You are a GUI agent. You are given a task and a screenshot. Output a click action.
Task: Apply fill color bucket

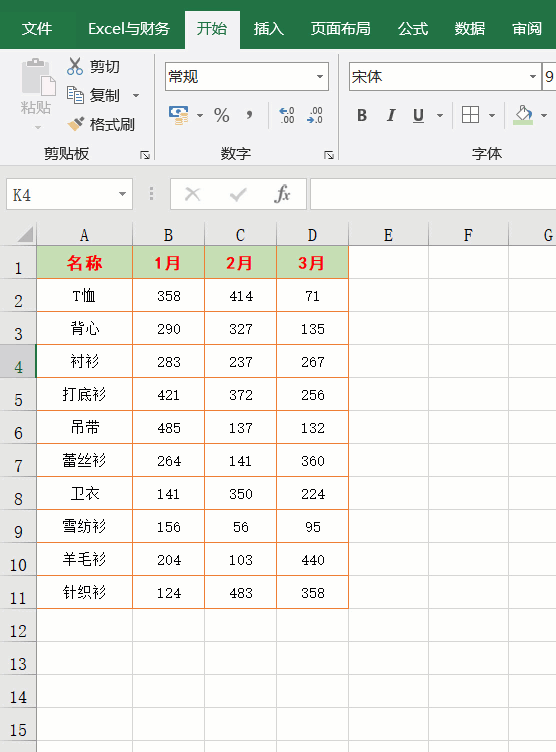click(523, 115)
